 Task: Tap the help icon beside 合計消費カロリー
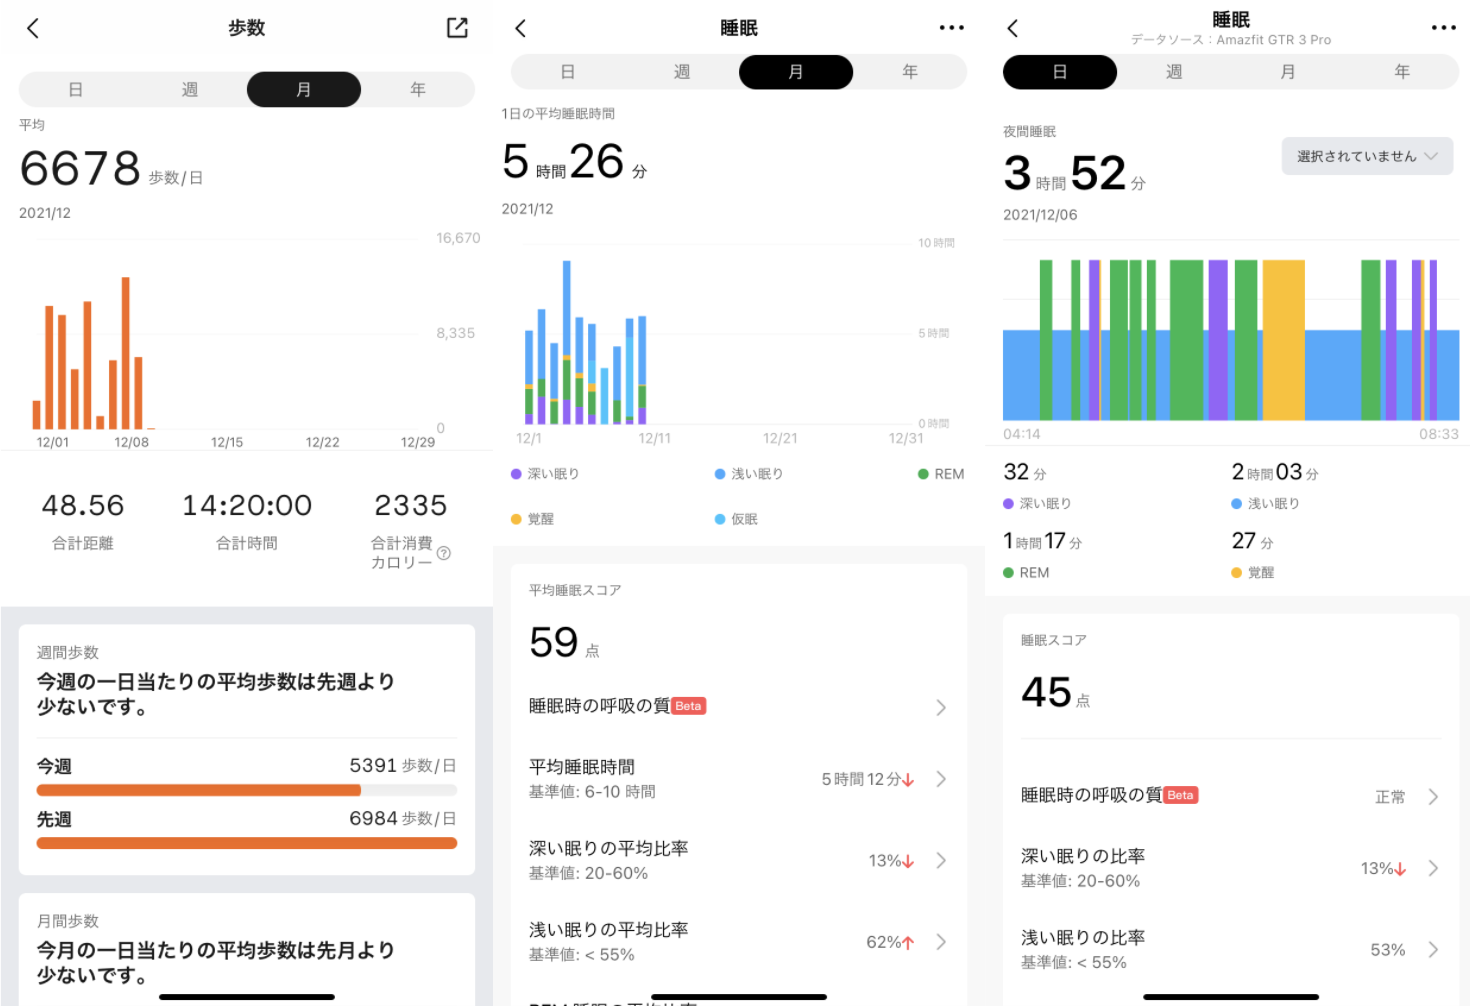(x=444, y=553)
